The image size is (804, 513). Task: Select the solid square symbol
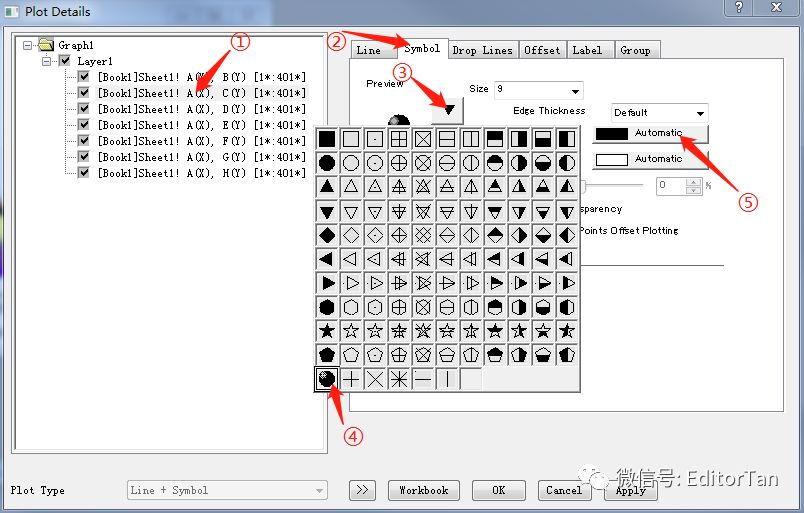click(327, 139)
